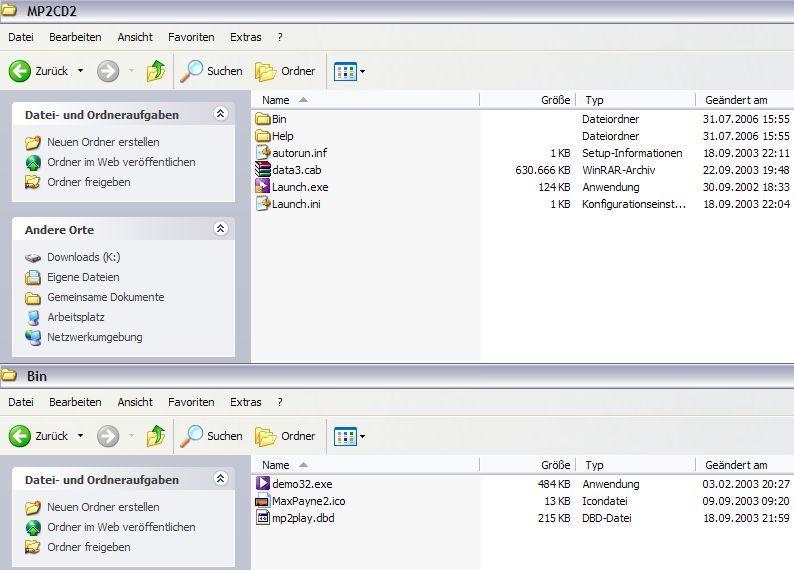Click Ordner im Web veröffentlichen in MP2CD2 window
The width and height of the screenshot is (794, 570).
(x=110, y=162)
